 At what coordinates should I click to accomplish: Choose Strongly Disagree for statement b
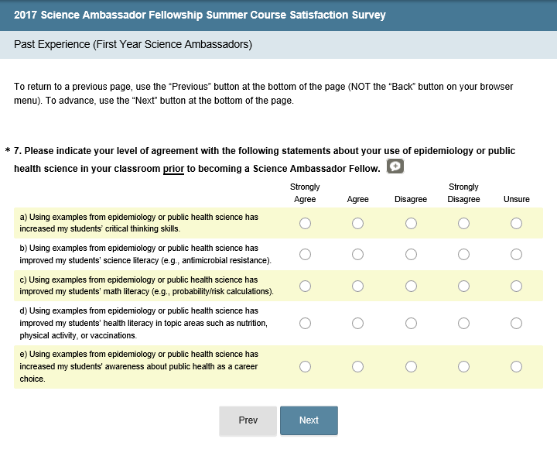pyautogui.click(x=464, y=254)
